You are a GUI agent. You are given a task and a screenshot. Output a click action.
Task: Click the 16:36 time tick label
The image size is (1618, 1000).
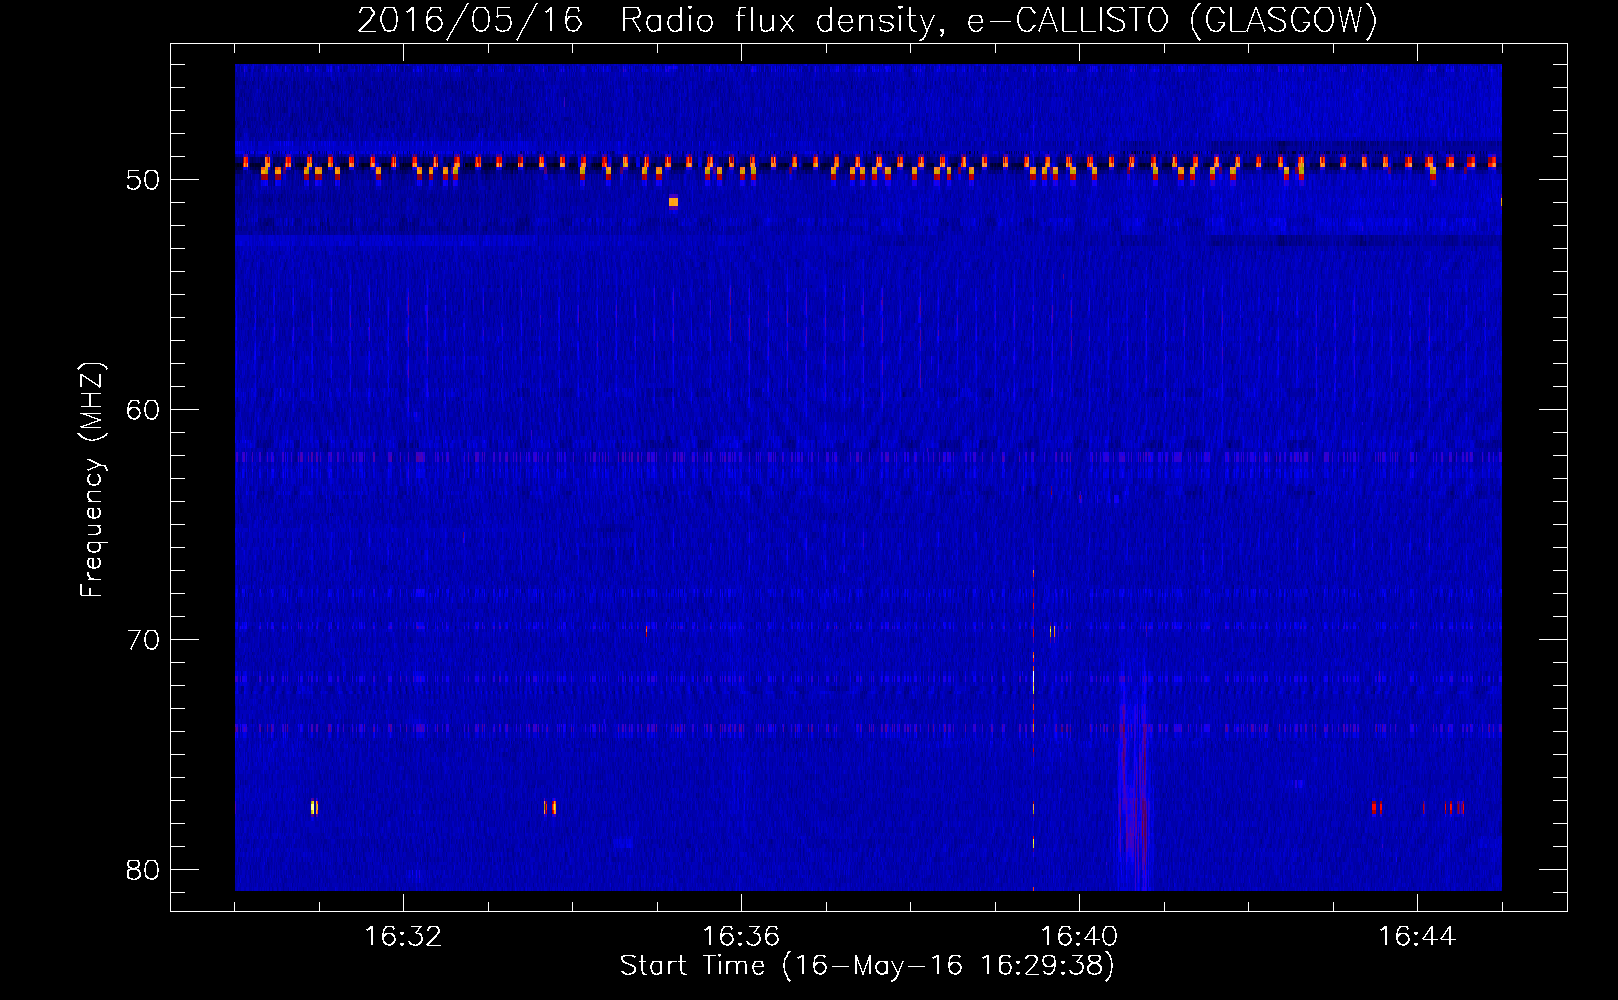741,937
